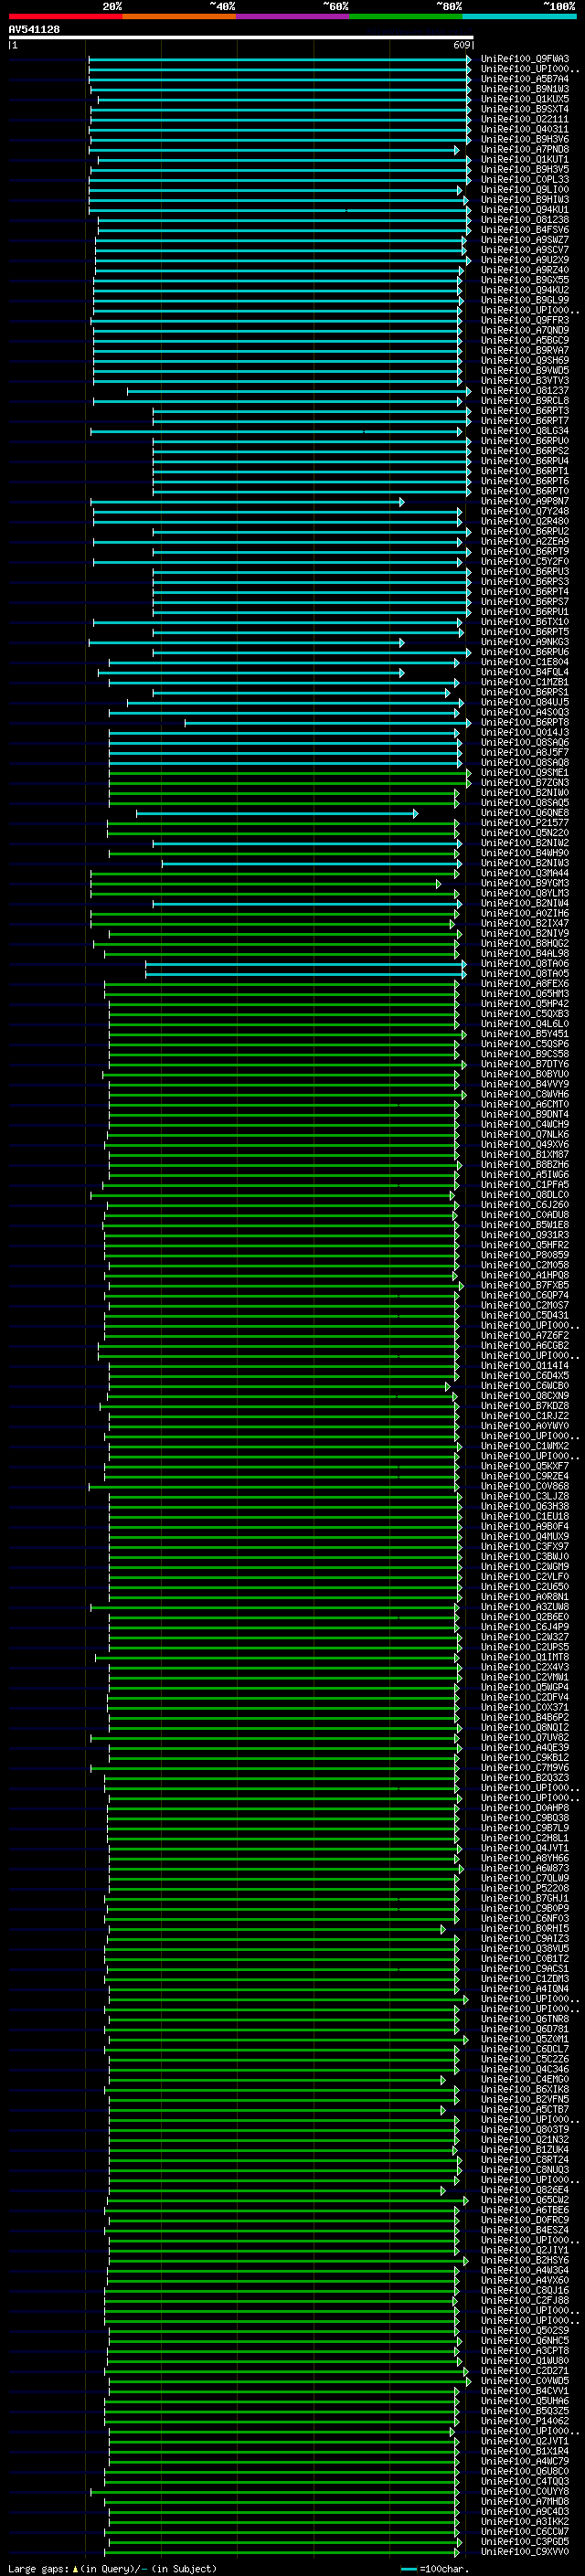The height and width of the screenshot is (2576, 585).
Task: Click hit label UniRef100_Q94KU1
Action: point(525,210)
